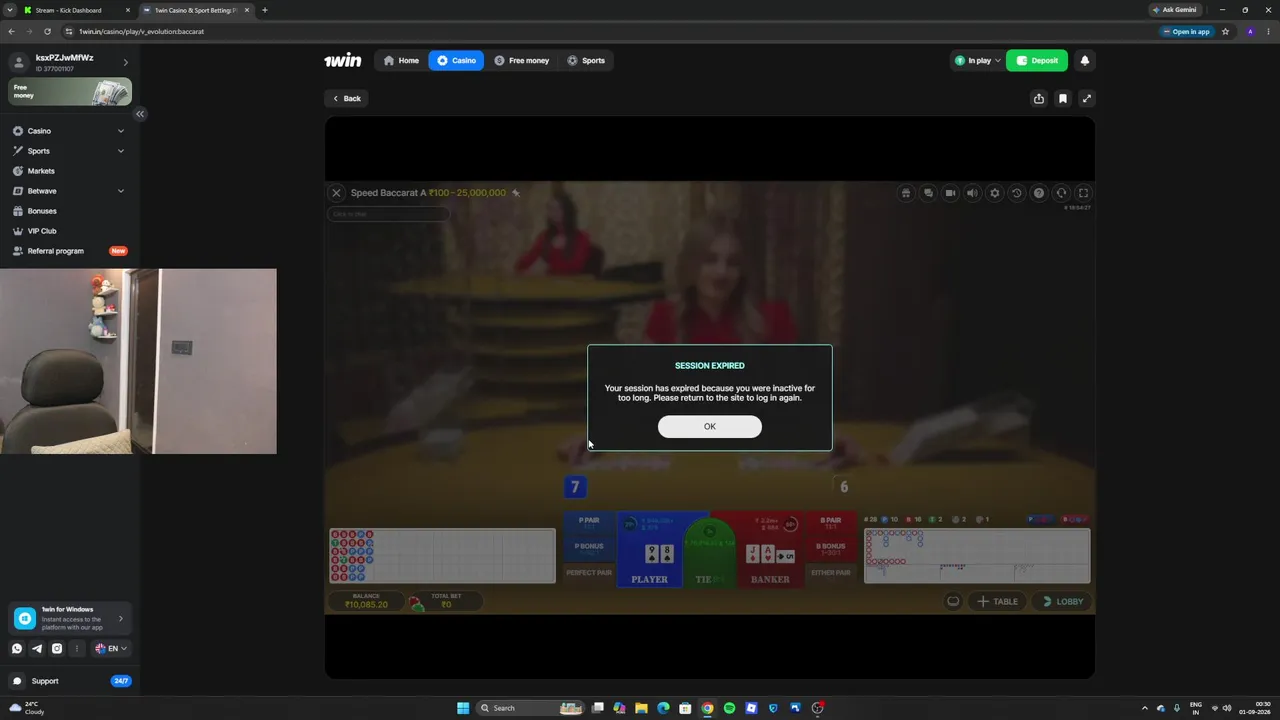Open the Telegram social icon

(x=37, y=648)
